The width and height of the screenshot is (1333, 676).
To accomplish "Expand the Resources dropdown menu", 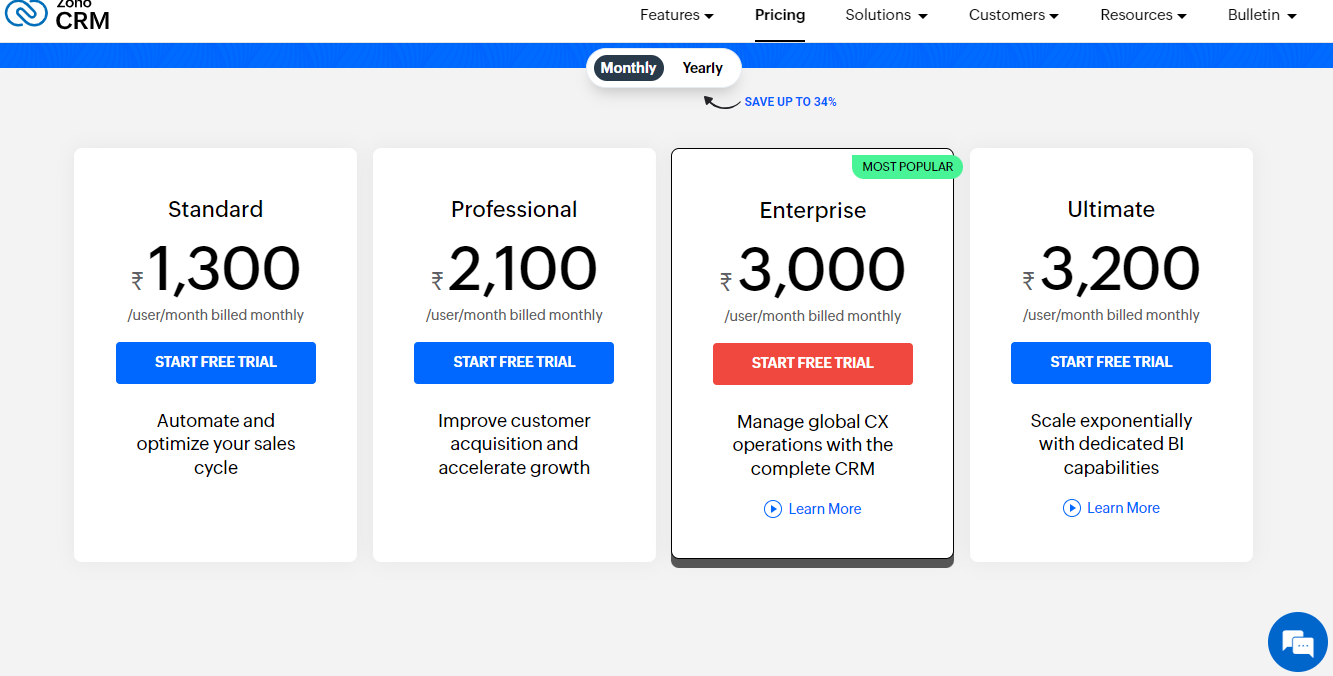I will point(1144,15).
